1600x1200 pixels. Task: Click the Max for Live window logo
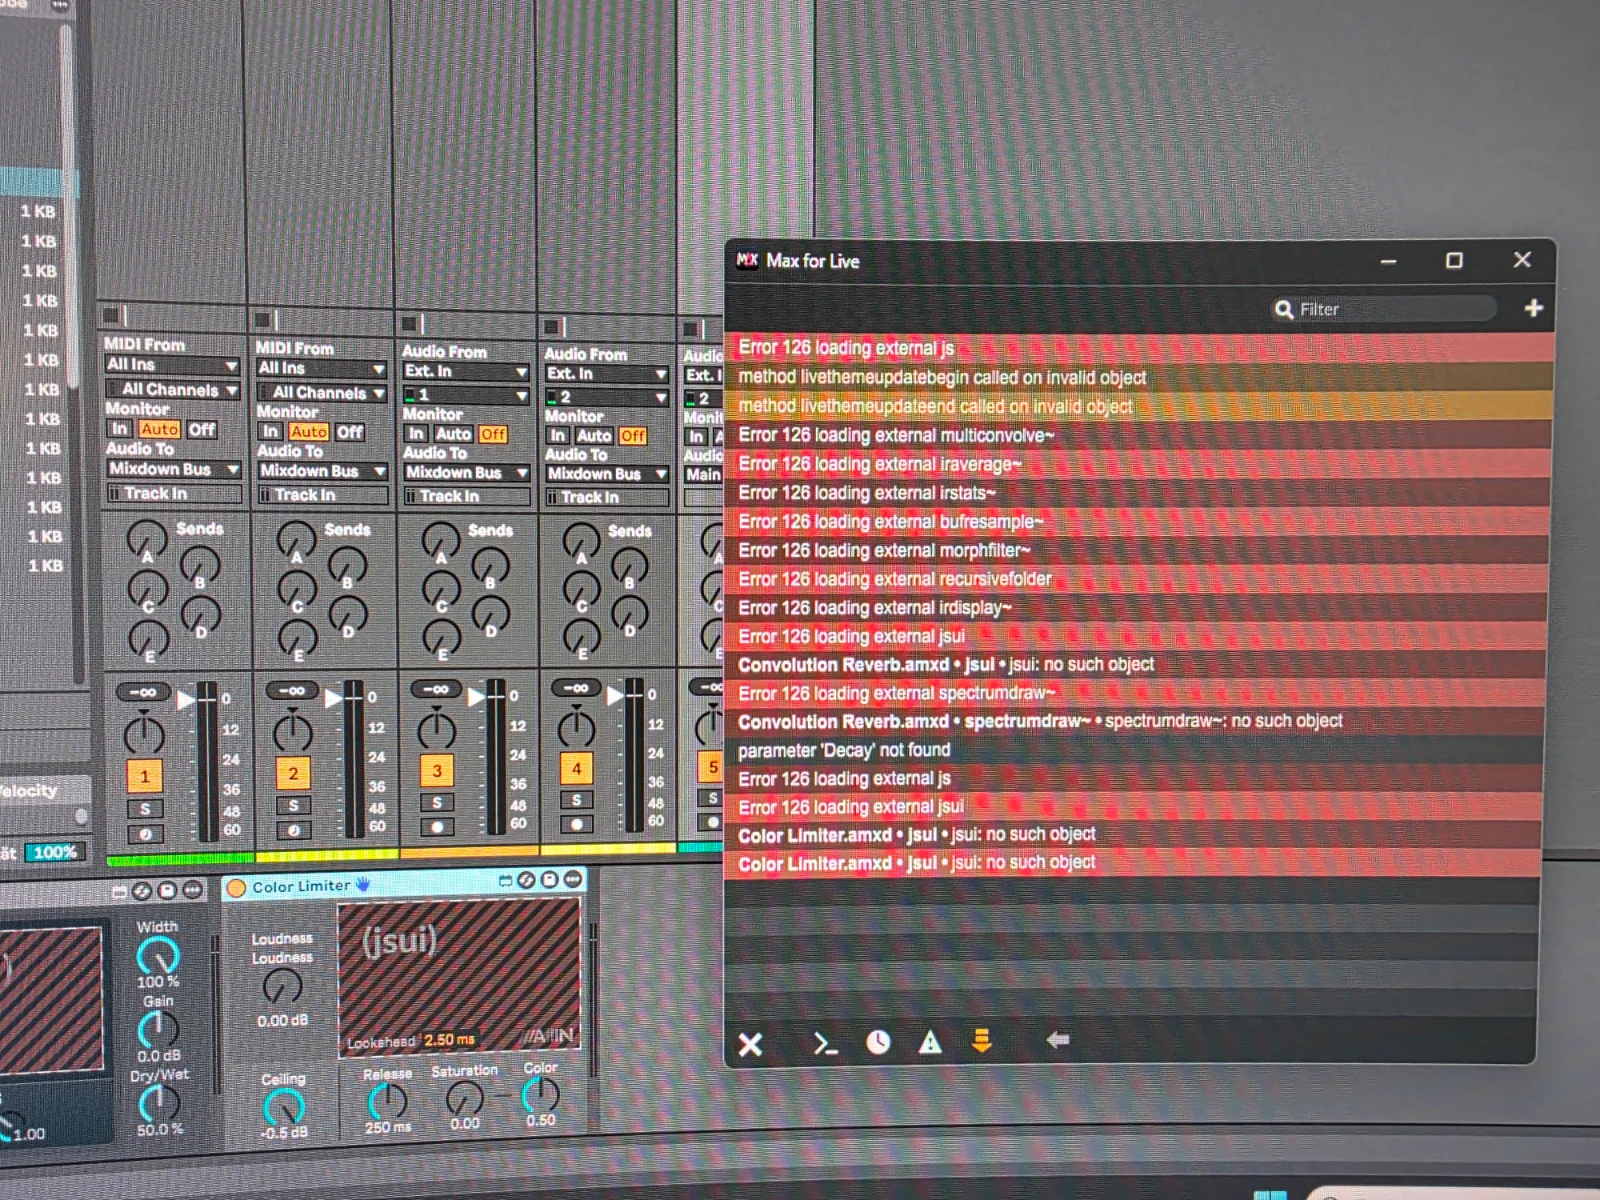click(x=747, y=261)
